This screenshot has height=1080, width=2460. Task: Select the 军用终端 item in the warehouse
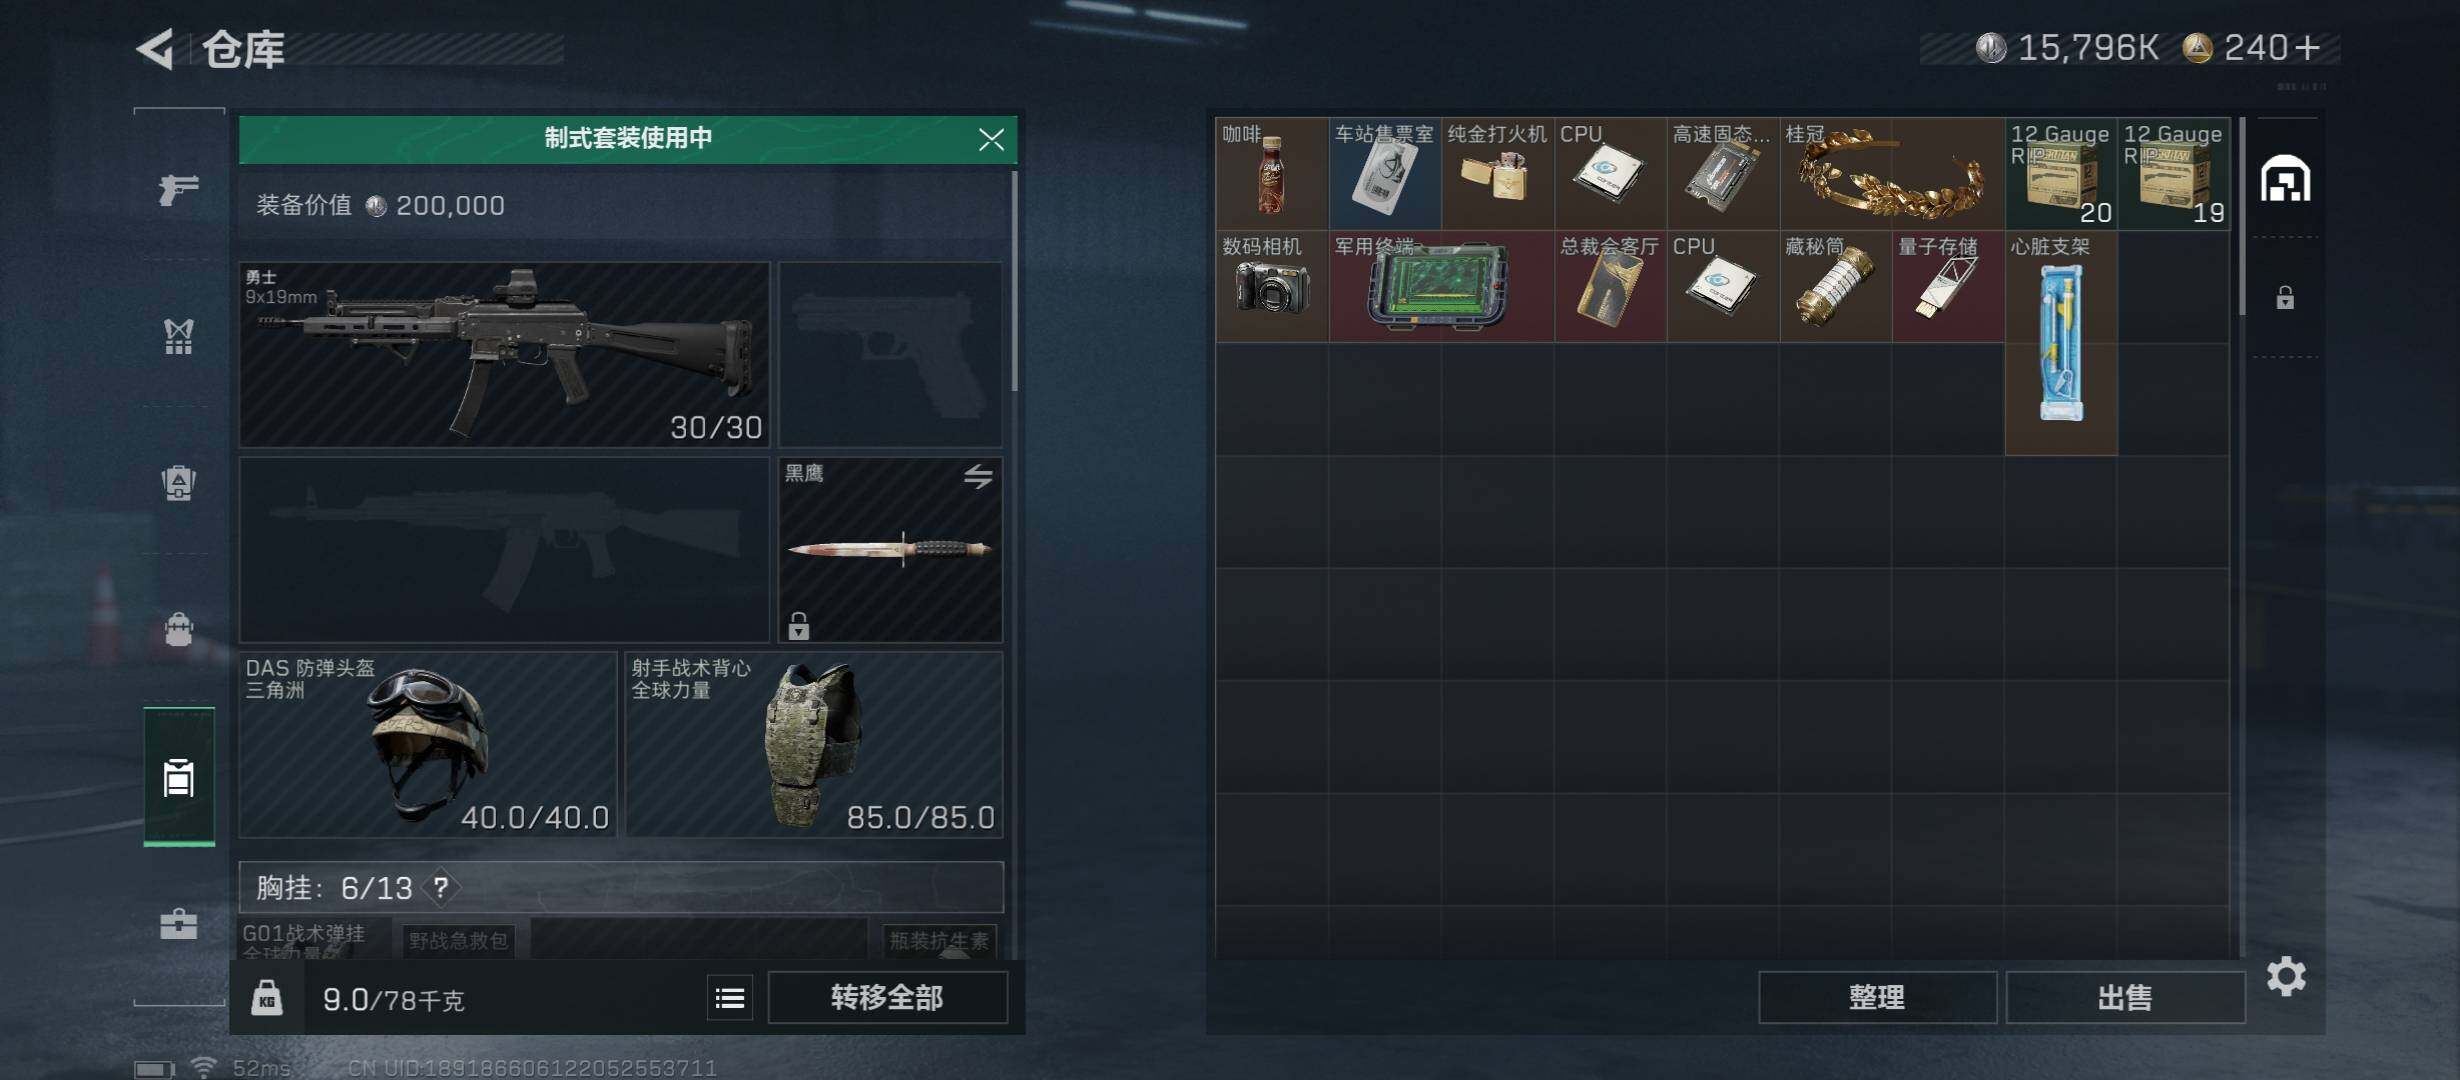coord(1441,287)
